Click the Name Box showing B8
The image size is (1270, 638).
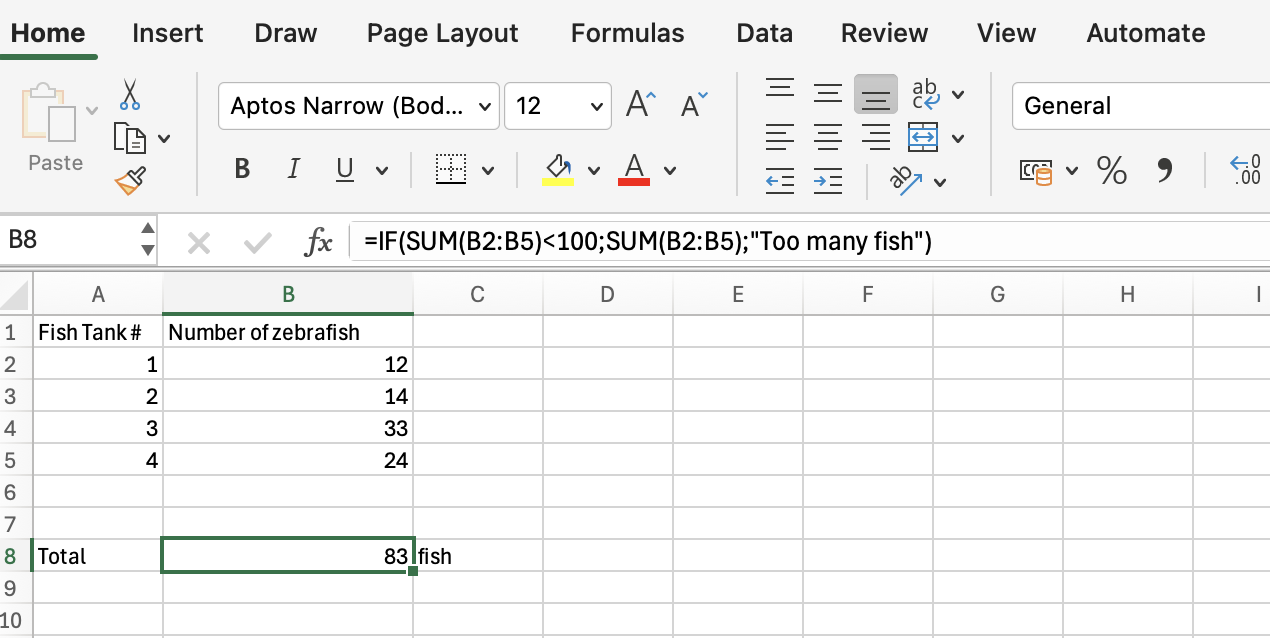68,240
